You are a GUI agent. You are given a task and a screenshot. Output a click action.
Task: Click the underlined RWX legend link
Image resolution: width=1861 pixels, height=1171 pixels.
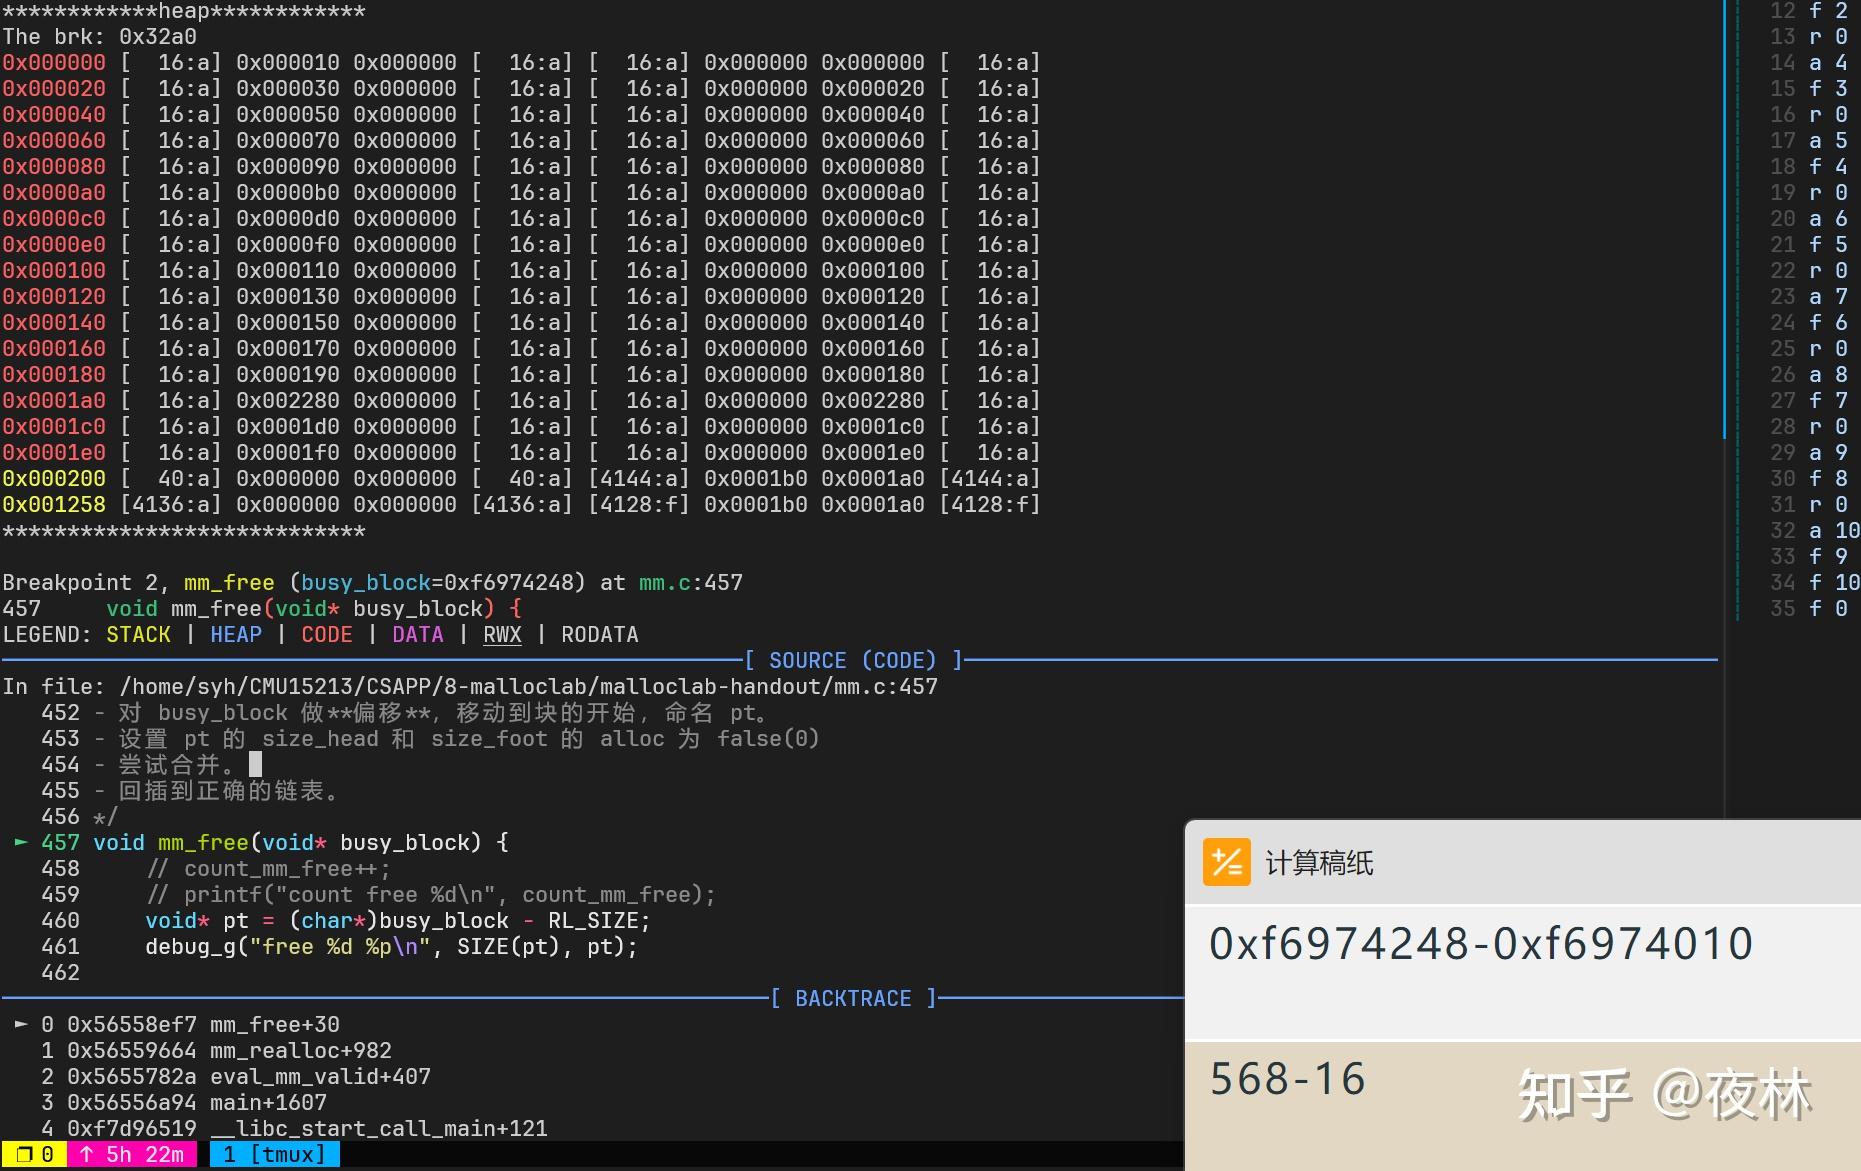pyautogui.click(x=502, y=634)
